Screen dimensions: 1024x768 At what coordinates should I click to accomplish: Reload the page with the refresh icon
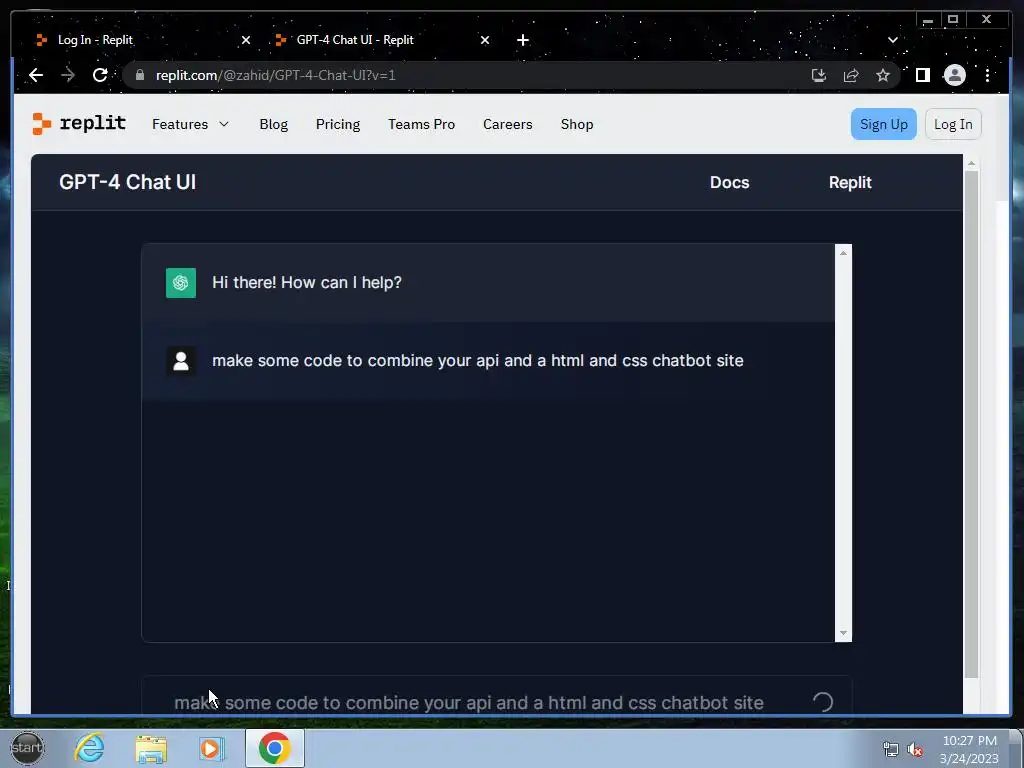pyautogui.click(x=100, y=75)
